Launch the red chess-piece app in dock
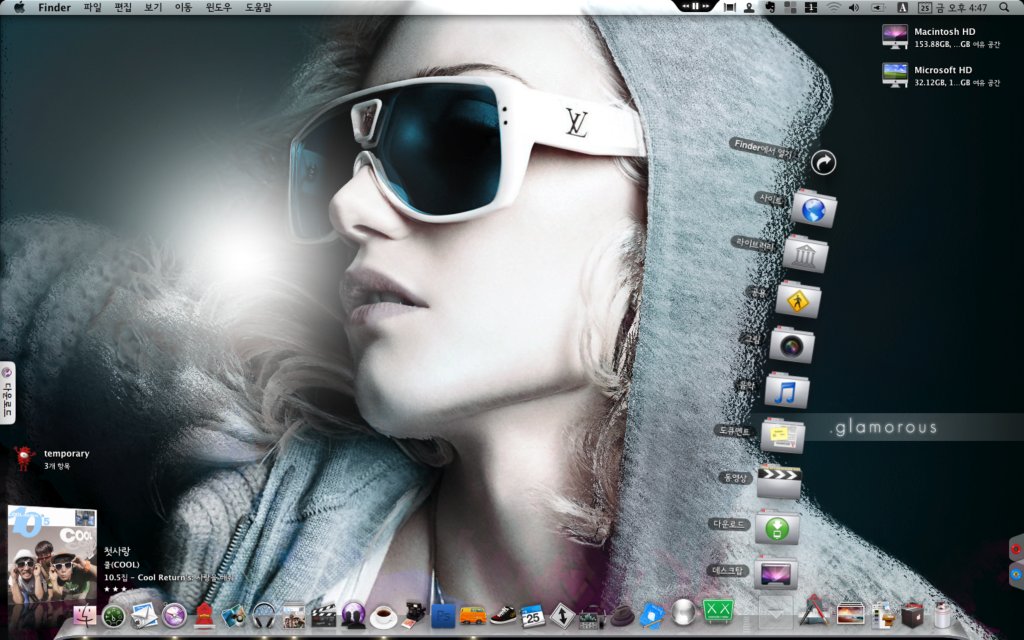The width and height of the screenshot is (1024, 640). click(204, 615)
